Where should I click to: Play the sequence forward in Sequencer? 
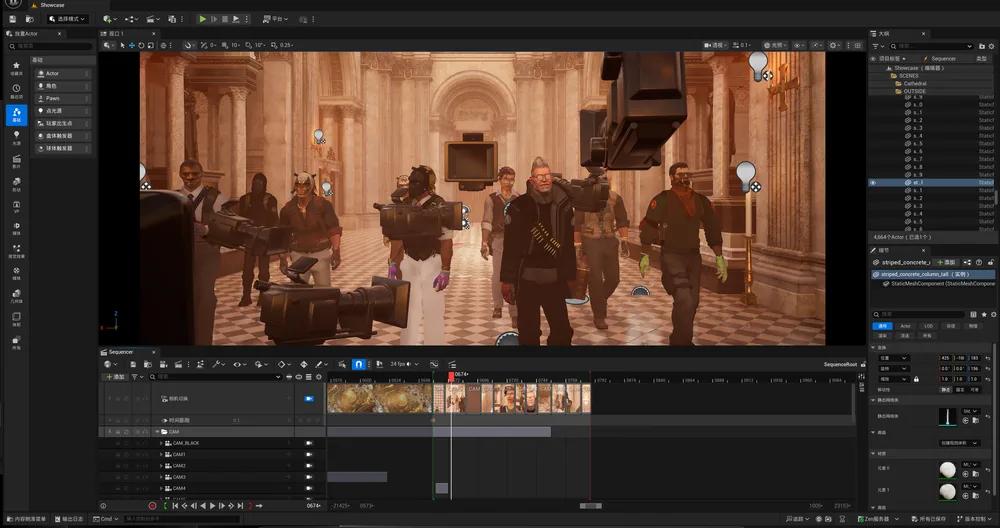pyautogui.click(x=212, y=506)
